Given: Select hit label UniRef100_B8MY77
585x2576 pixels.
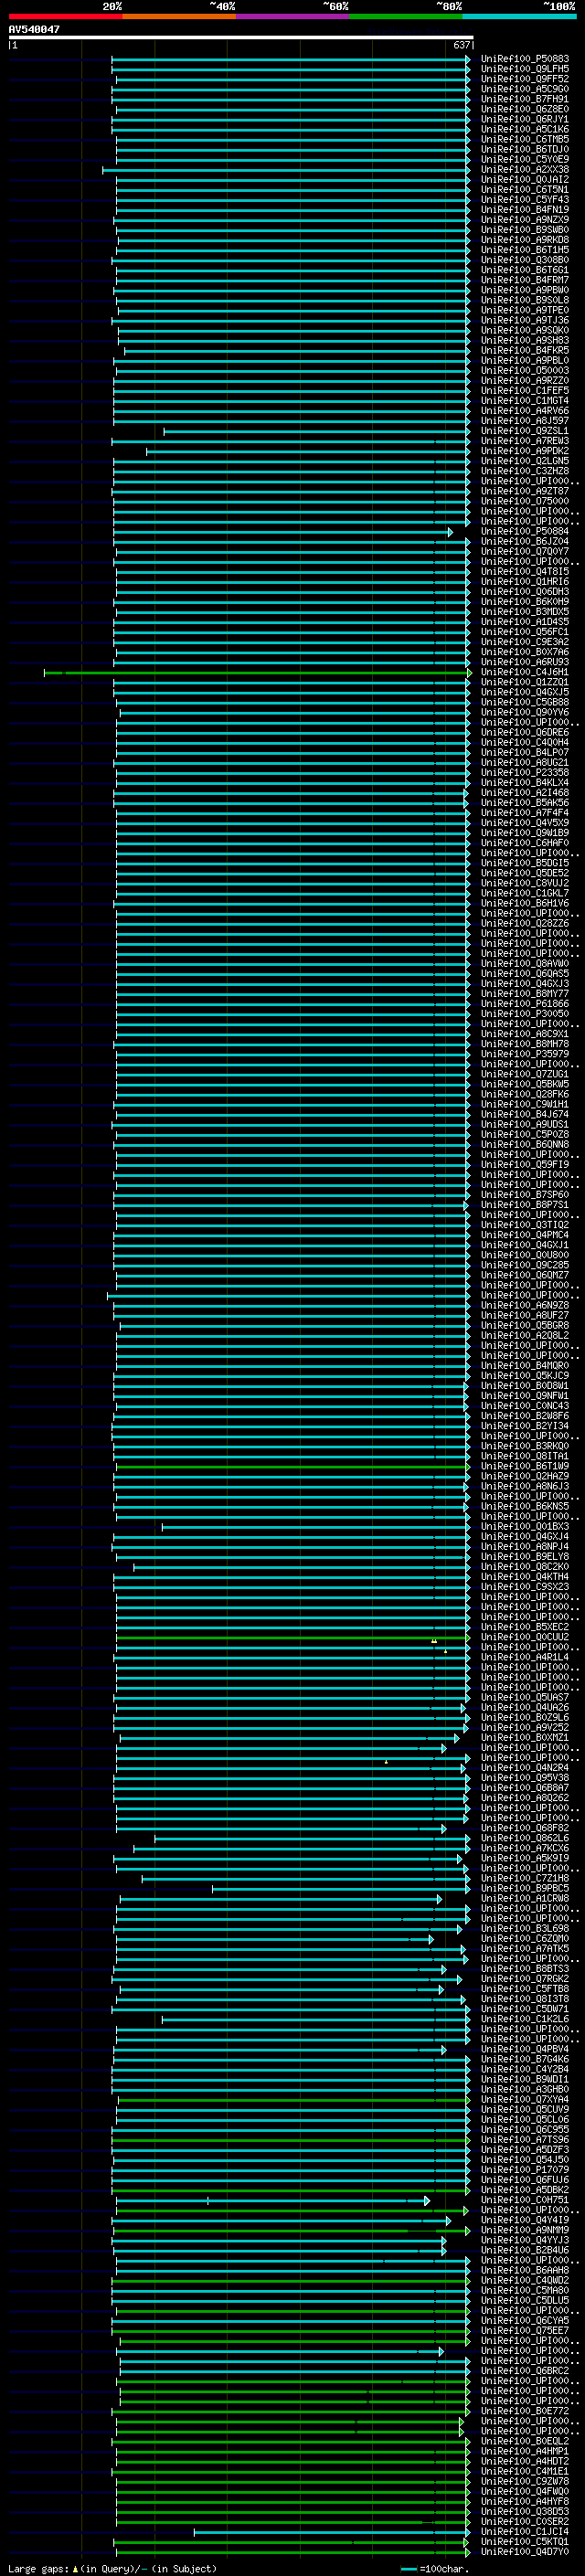Looking at the screenshot, I should [525, 993].
